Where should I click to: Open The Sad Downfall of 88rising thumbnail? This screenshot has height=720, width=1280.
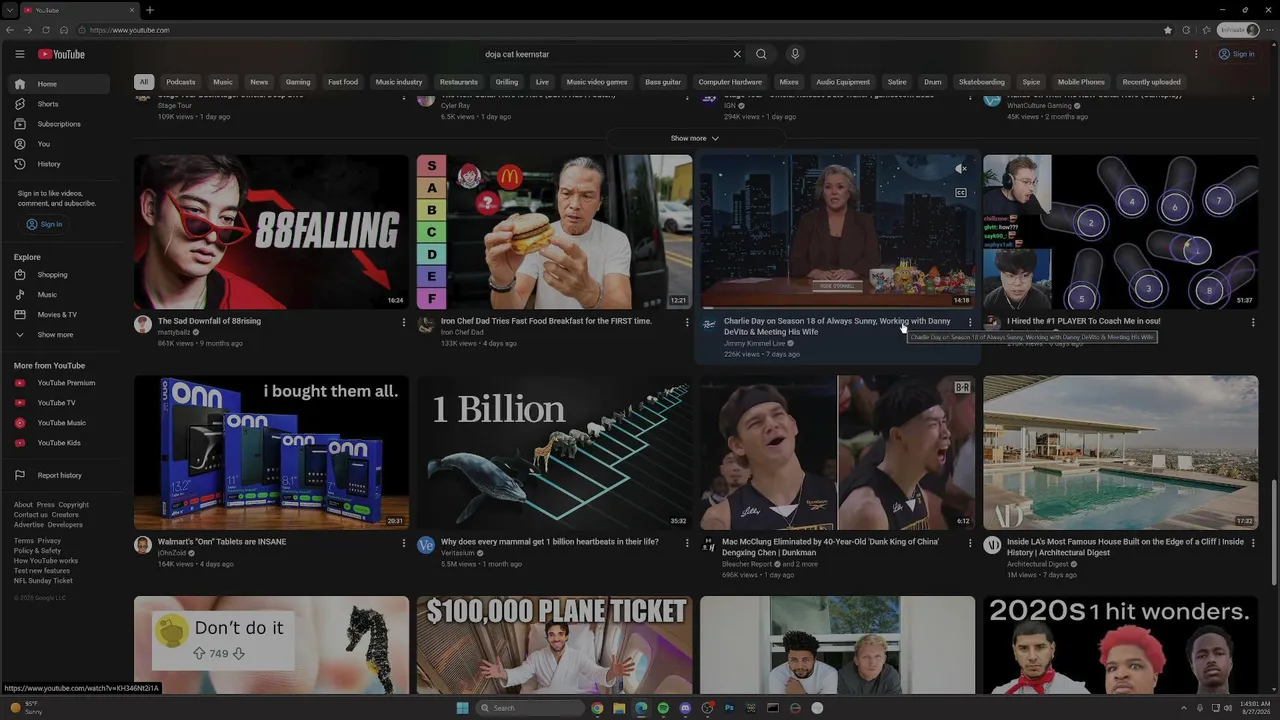pyautogui.click(x=272, y=232)
